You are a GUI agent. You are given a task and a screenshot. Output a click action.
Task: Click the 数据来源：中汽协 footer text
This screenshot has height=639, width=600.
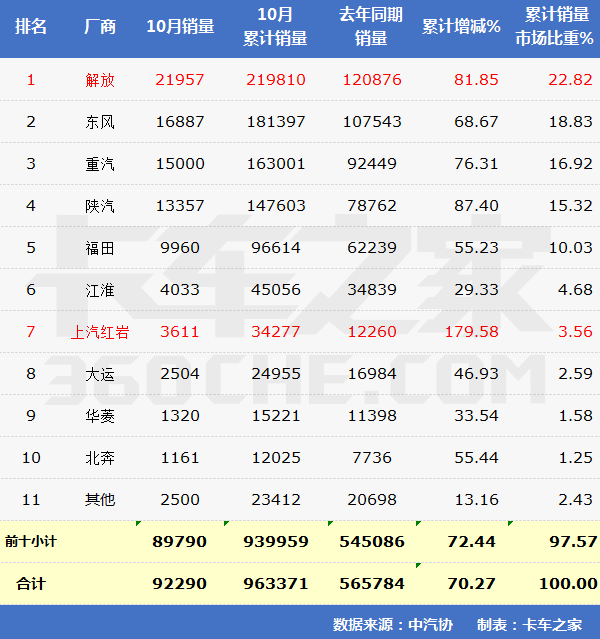pos(393,624)
